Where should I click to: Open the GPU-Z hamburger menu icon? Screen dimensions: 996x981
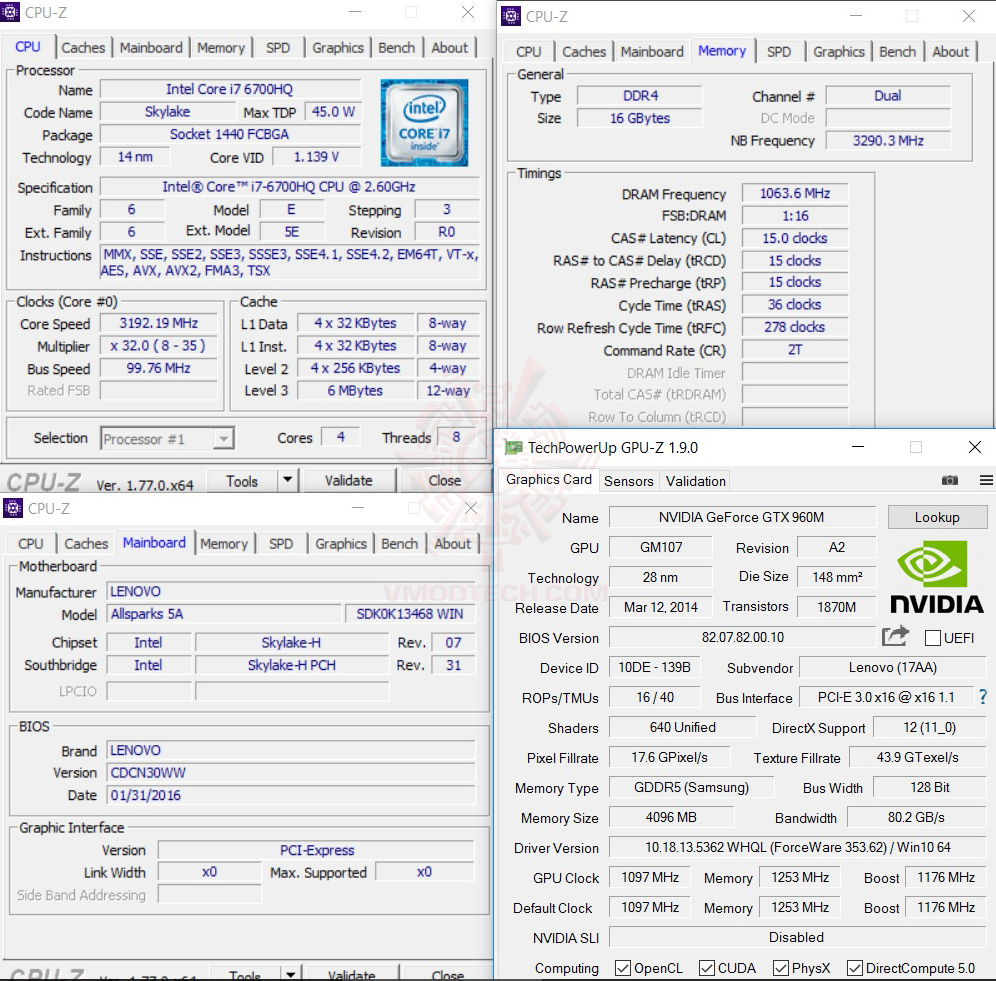(x=986, y=480)
